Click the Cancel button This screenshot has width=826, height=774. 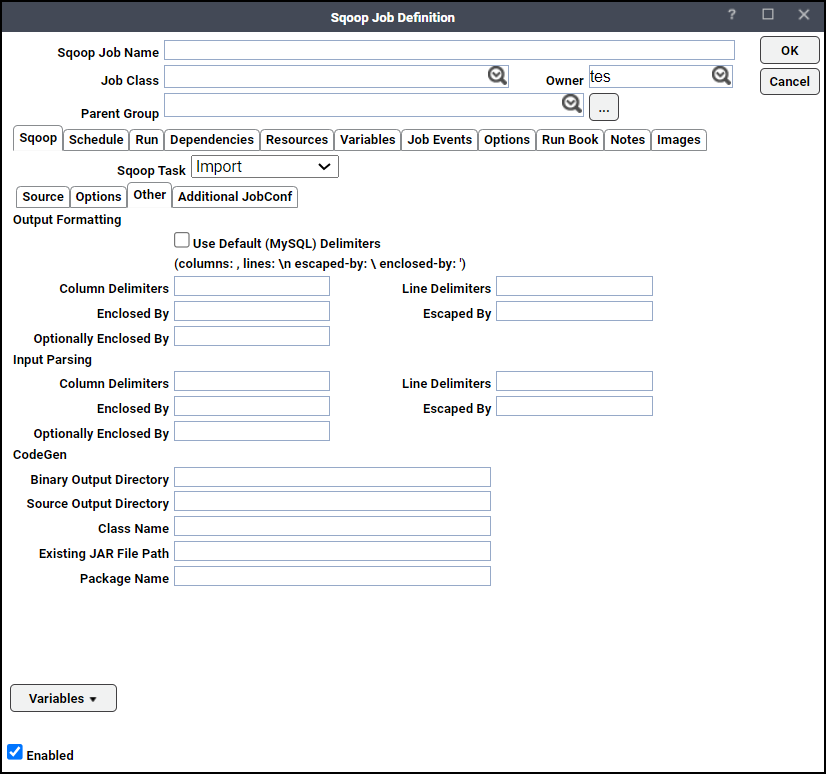790,82
